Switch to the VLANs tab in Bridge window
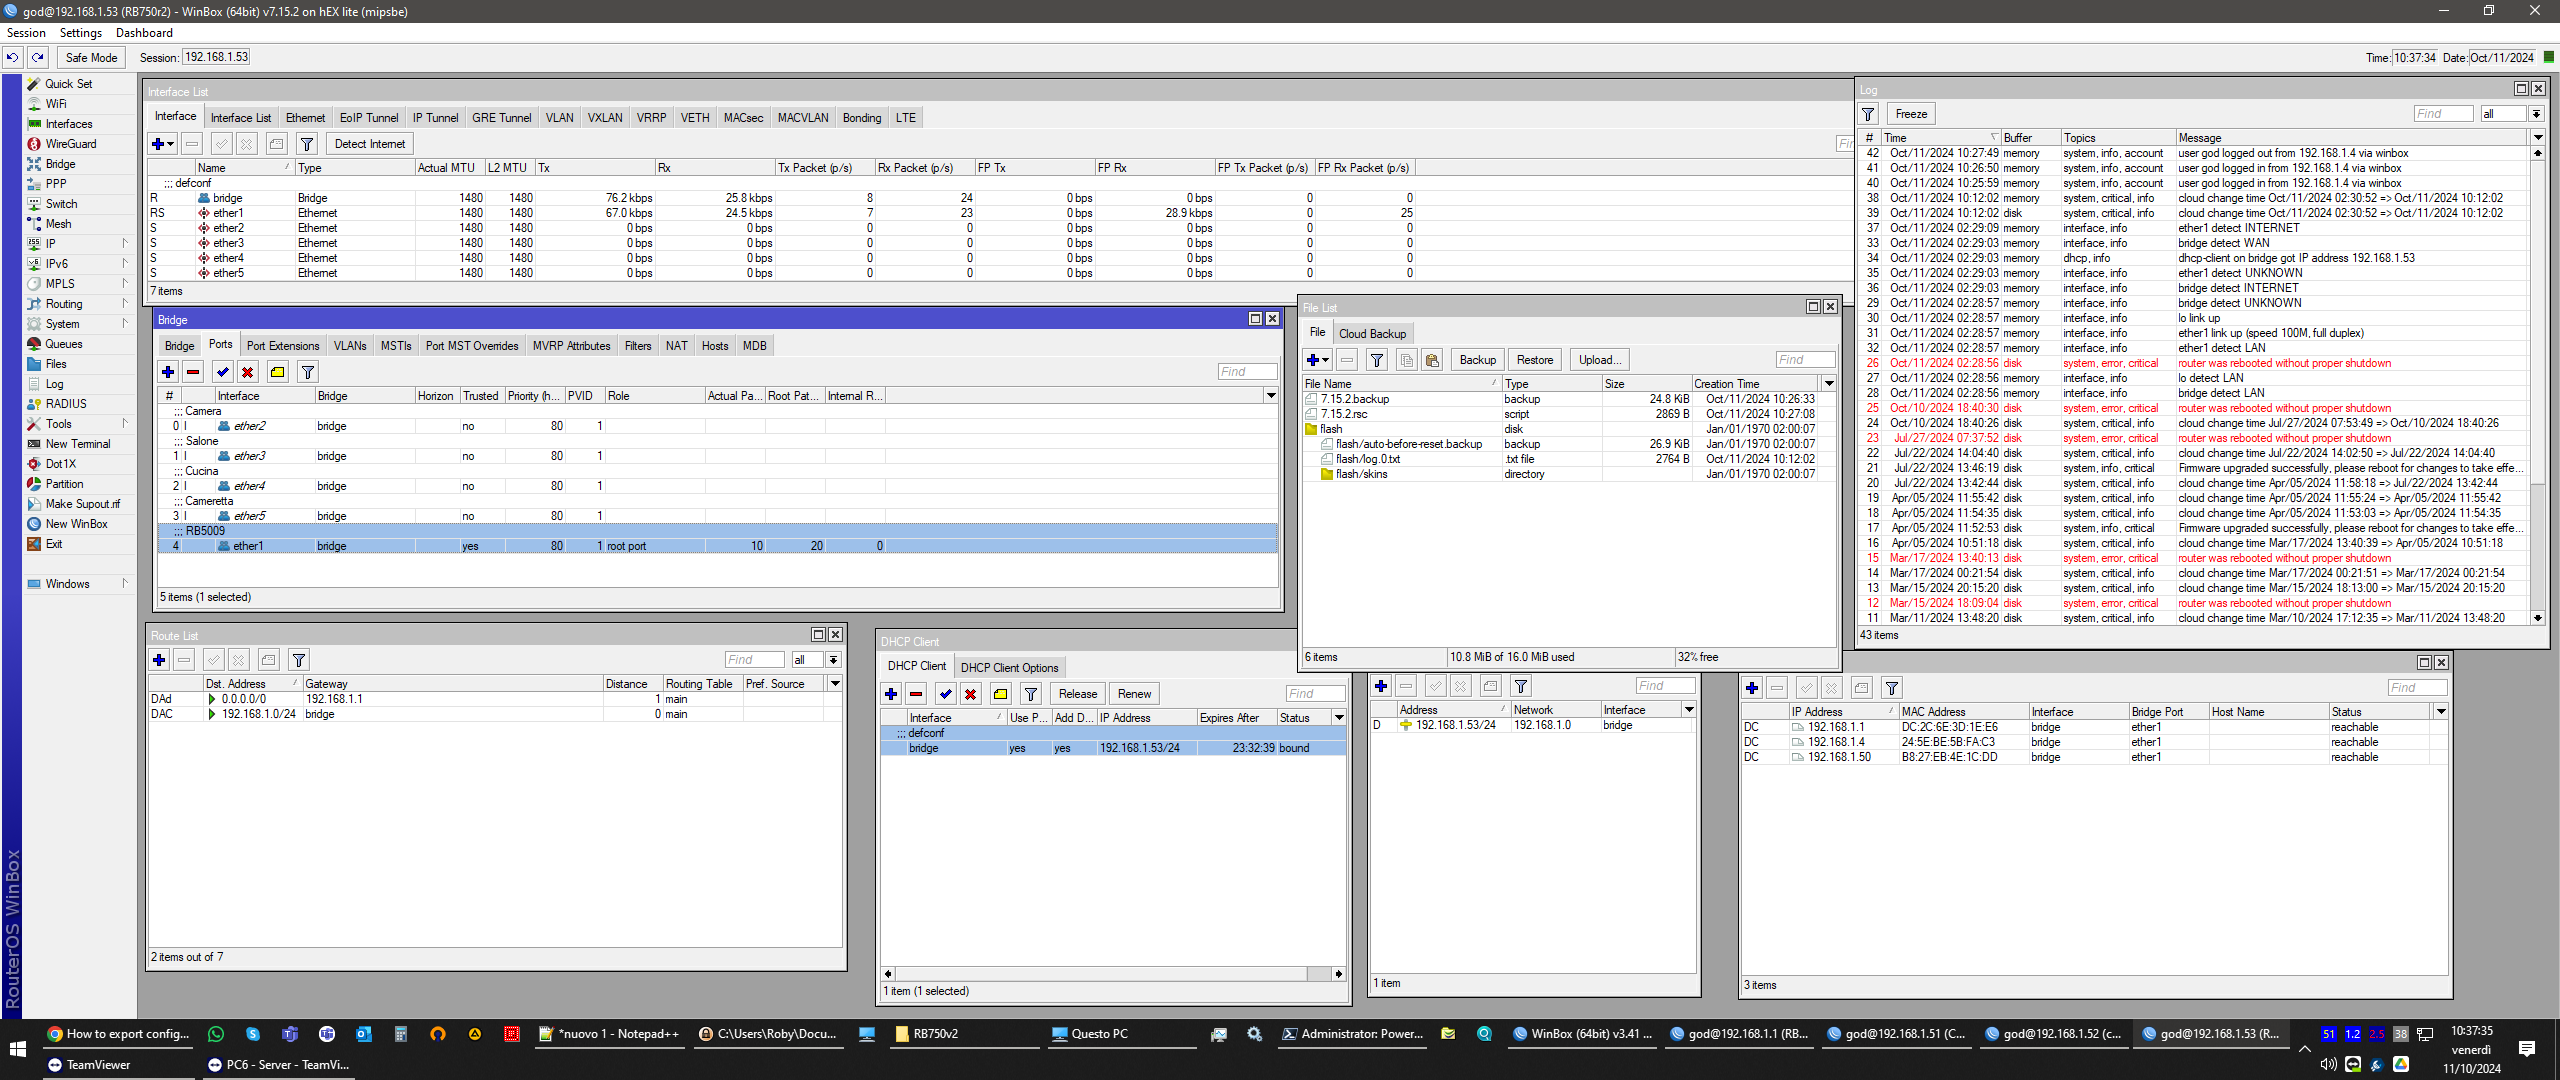This screenshot has width=2560, height=1080. pos(350,346)
